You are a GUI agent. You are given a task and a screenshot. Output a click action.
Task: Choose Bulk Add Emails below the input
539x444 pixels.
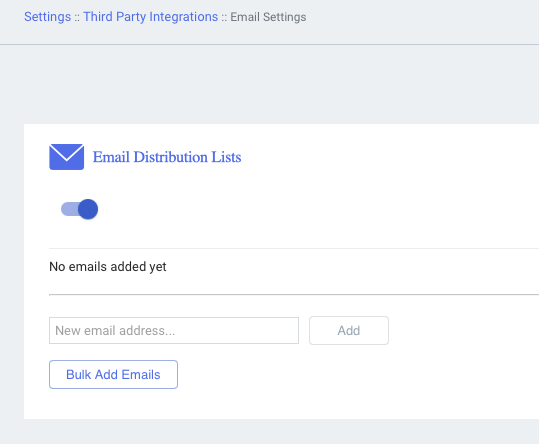113,375
